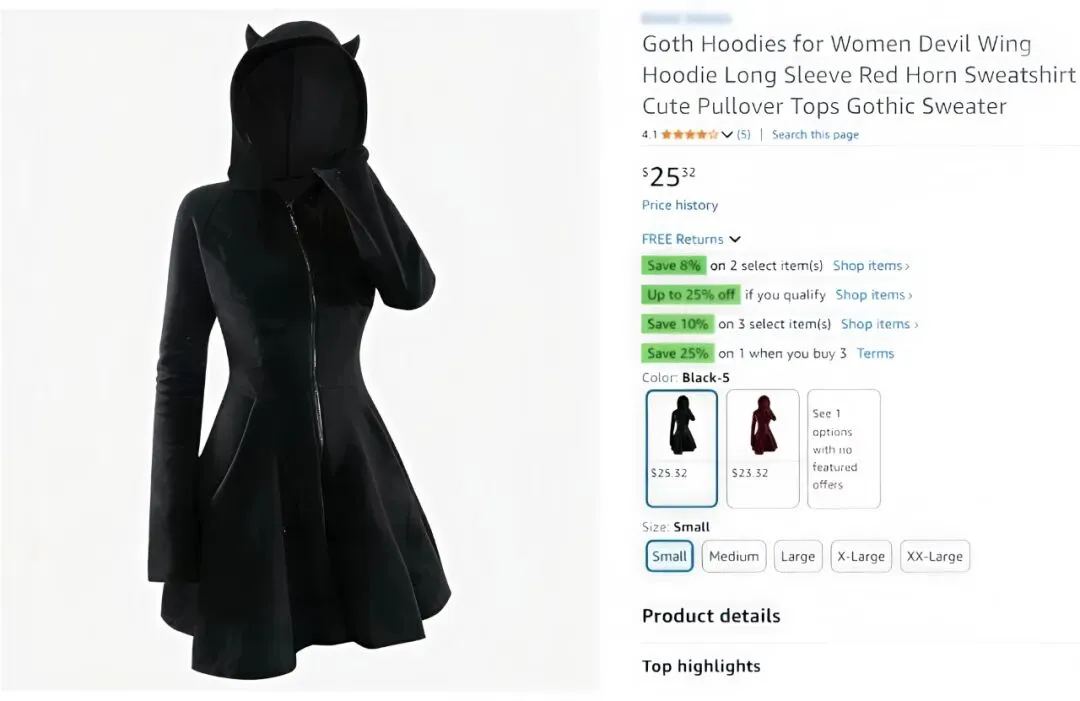Image resolution: width=1080 pixels, height=701 pixels.
Task: Open the star rating dropdown chevron
Action: (727, 135)
